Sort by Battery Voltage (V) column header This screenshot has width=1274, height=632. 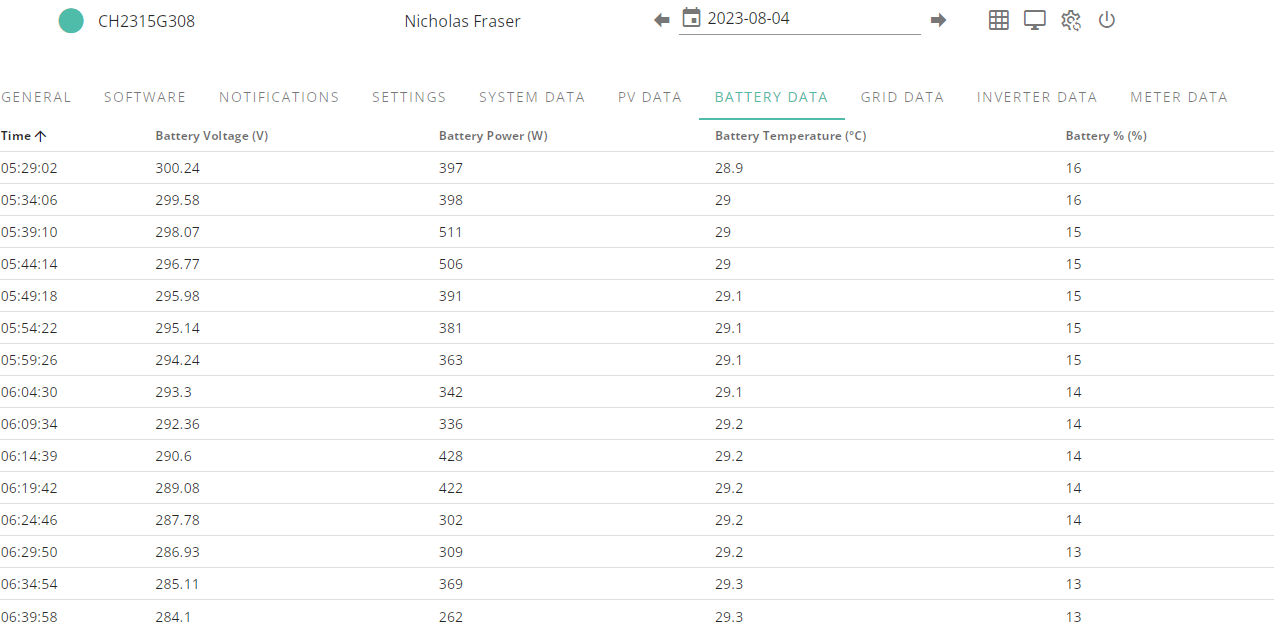[212, 136]
